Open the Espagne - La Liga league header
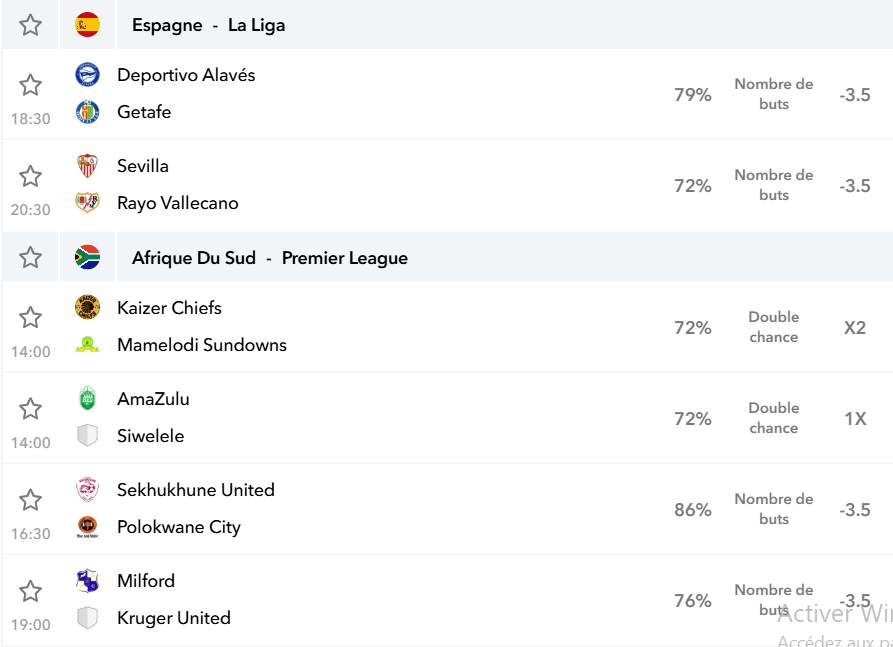Viewport: 893px width, 647px height. click(x=208, y=25)
